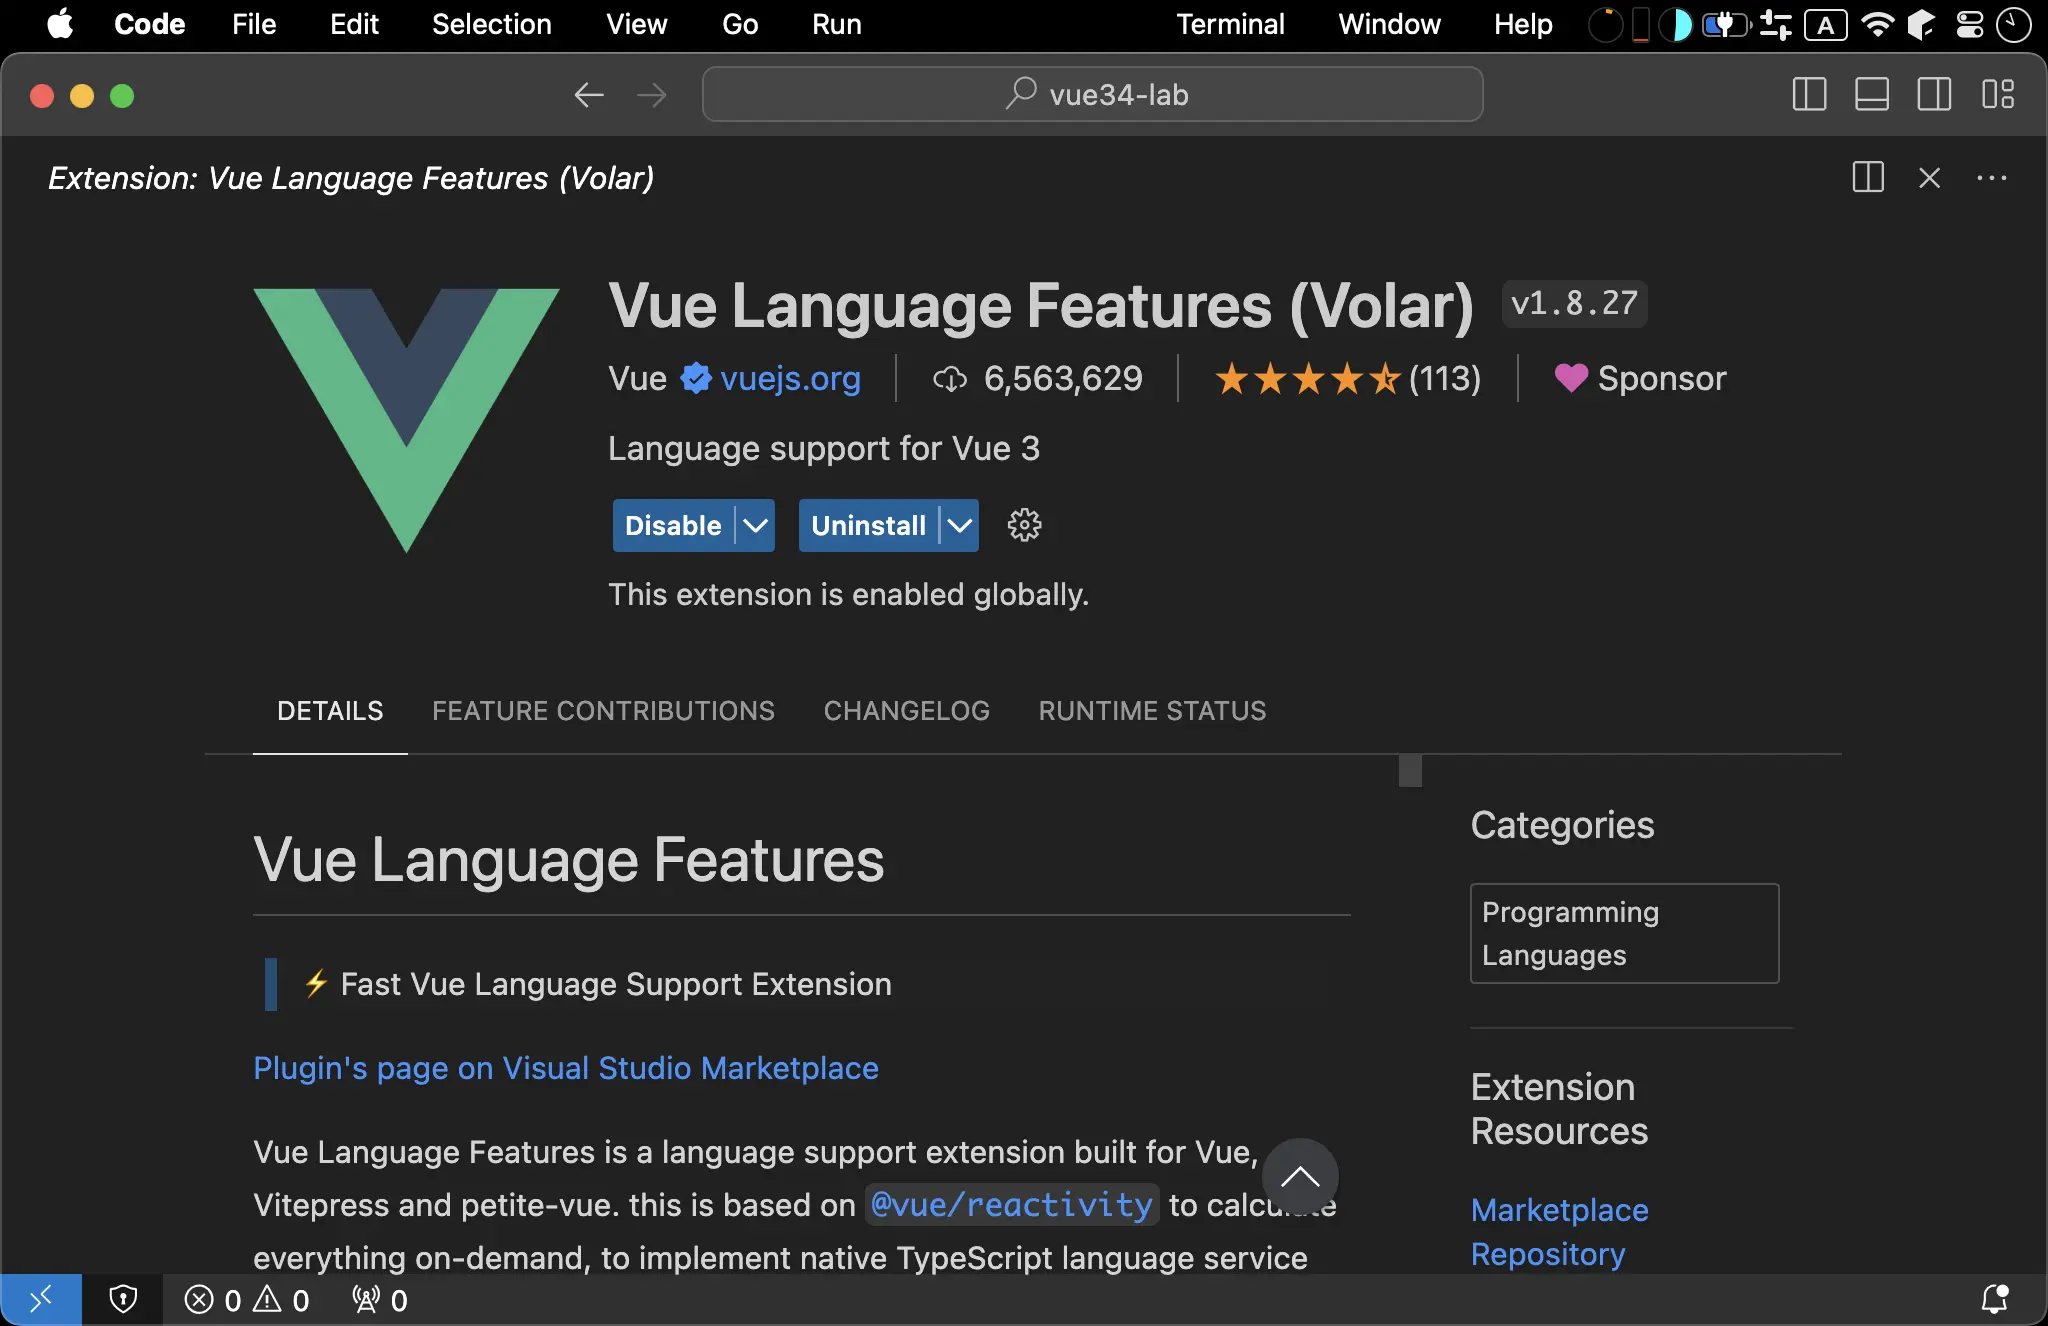Click the Sponsor heart link
Screen dimensions: 2048x1326
(1640, 379)
